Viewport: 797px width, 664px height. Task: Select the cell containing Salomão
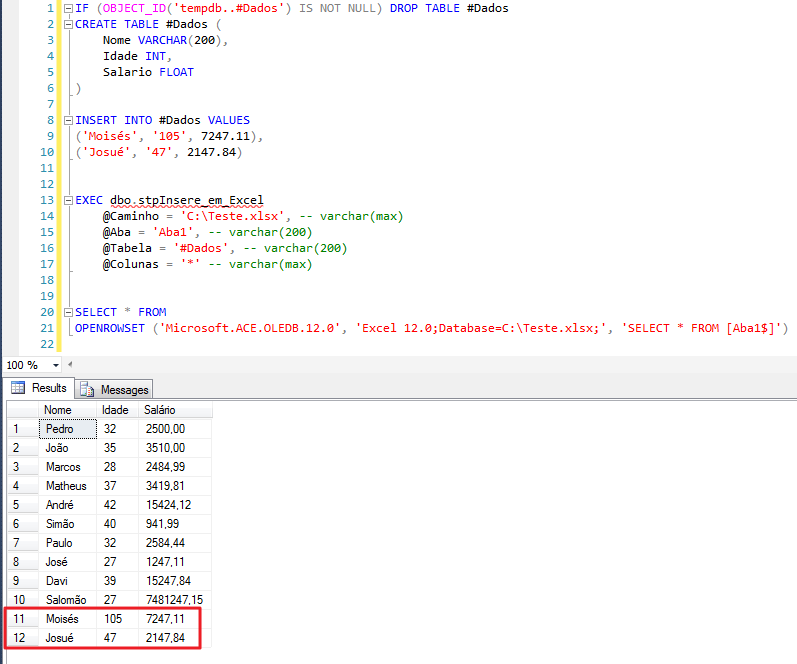coord(68,599)
